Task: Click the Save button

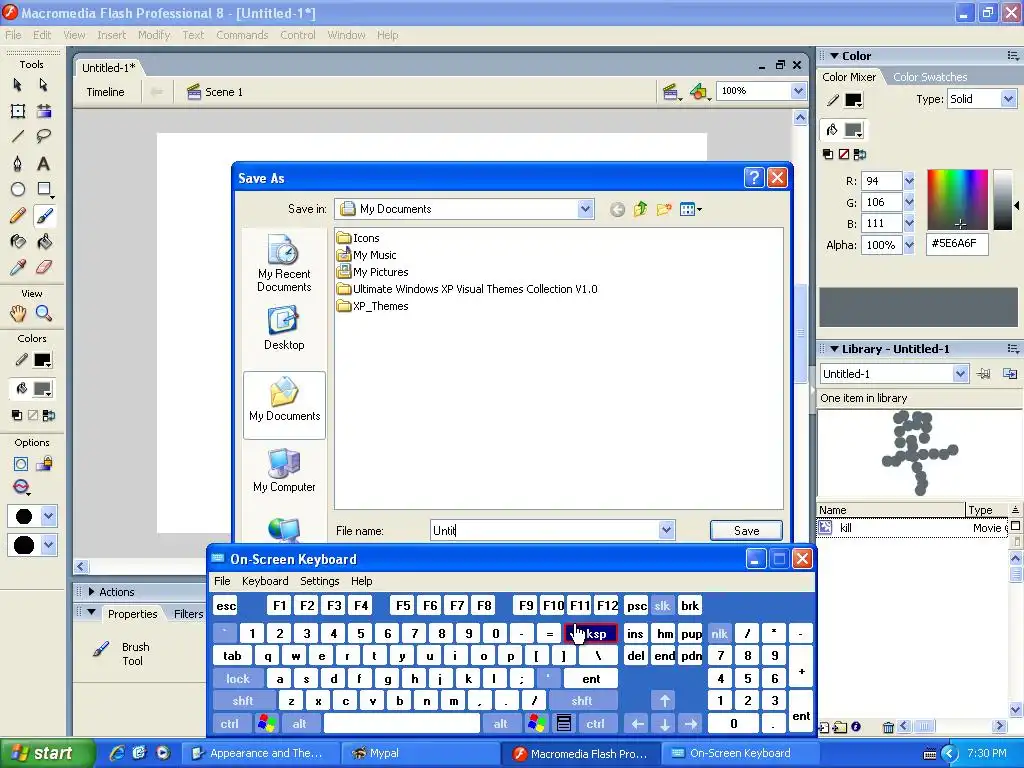Action: 746,530
